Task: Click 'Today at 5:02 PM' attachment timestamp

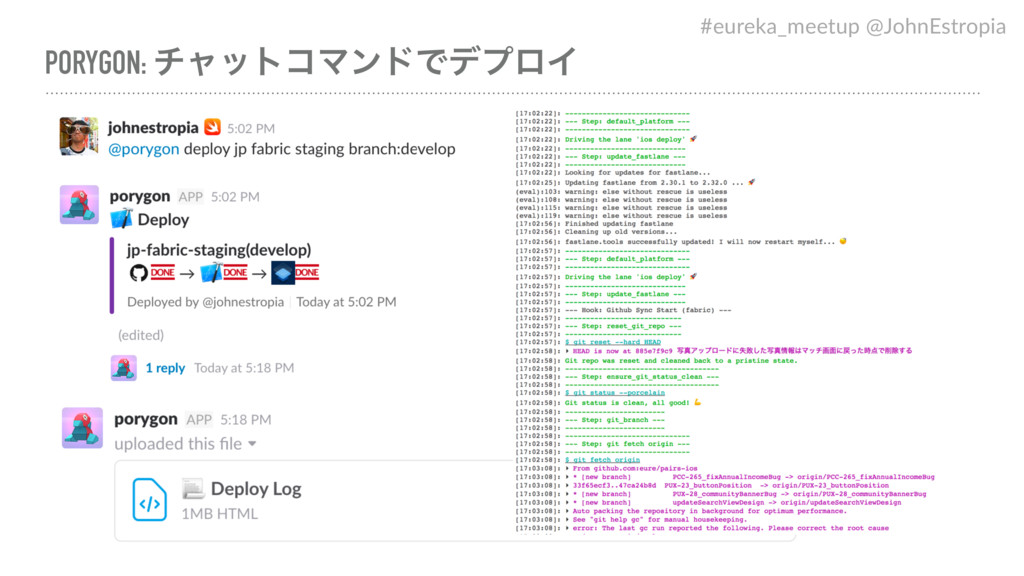Action: pyautogui.click(x=346, y=302)
